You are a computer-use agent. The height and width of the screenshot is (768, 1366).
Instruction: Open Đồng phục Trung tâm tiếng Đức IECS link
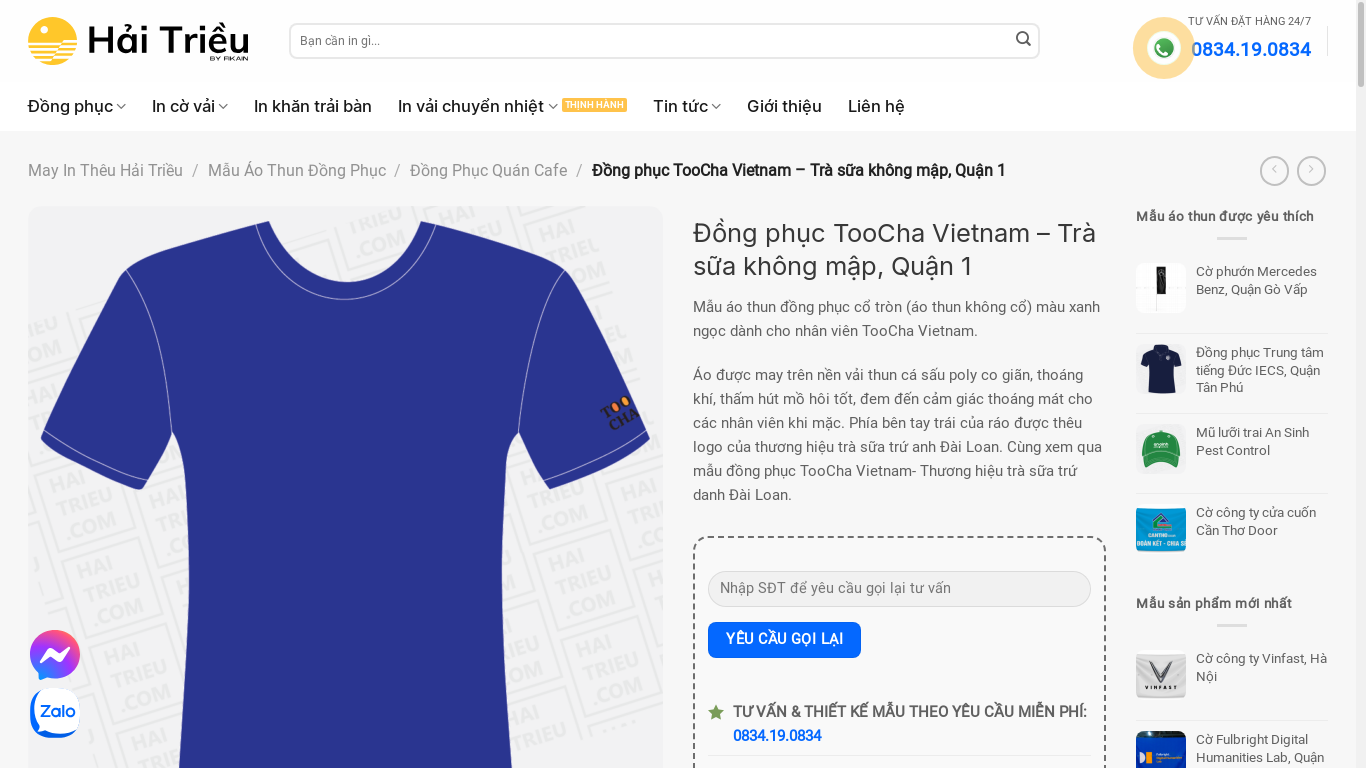(x=1259, y=370)
